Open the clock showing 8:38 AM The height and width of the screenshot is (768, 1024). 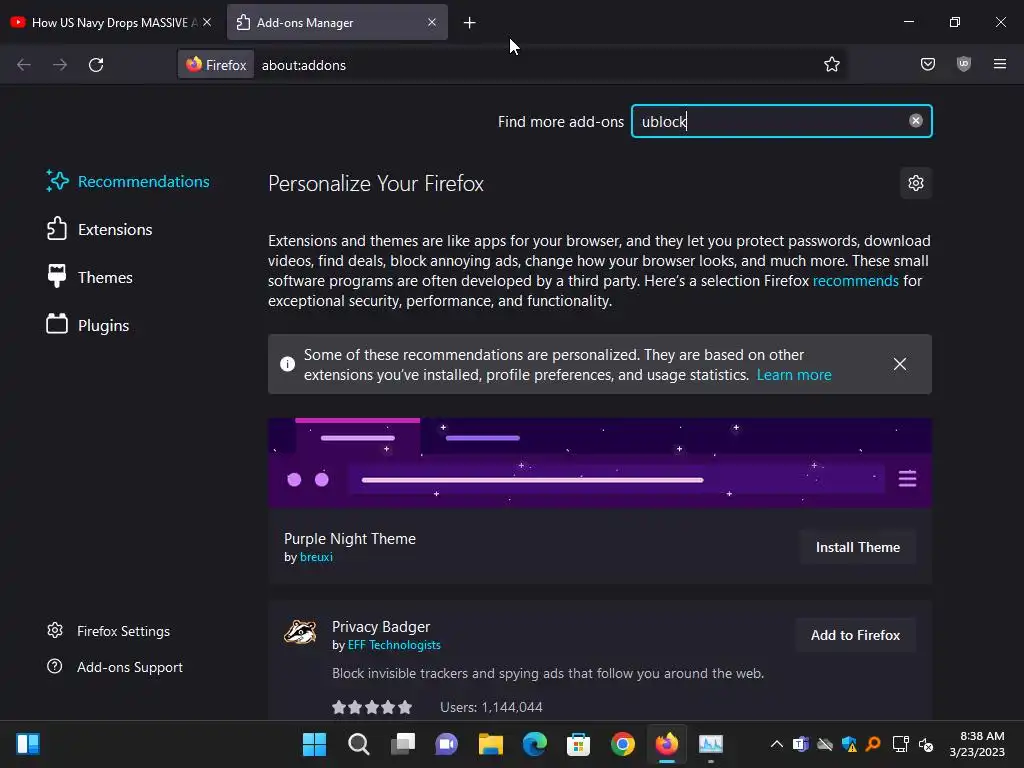tap(978, 744)
